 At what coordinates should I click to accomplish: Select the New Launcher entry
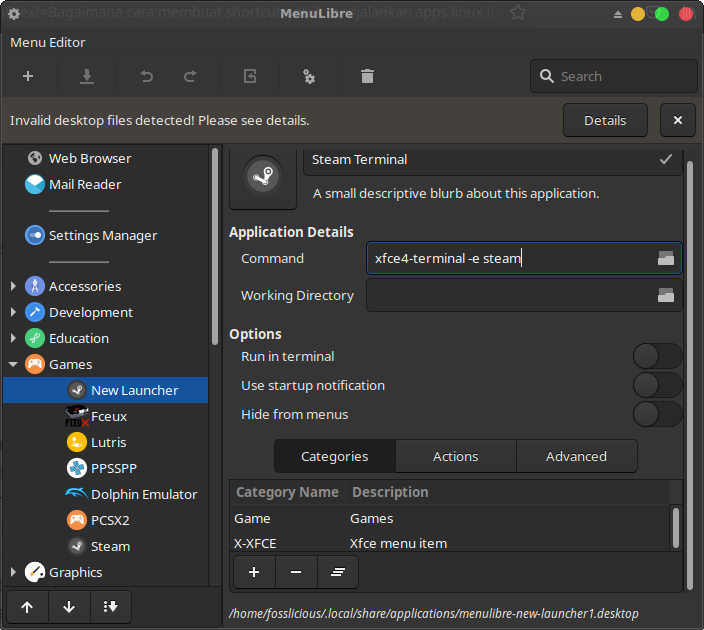tap(106, 390)
